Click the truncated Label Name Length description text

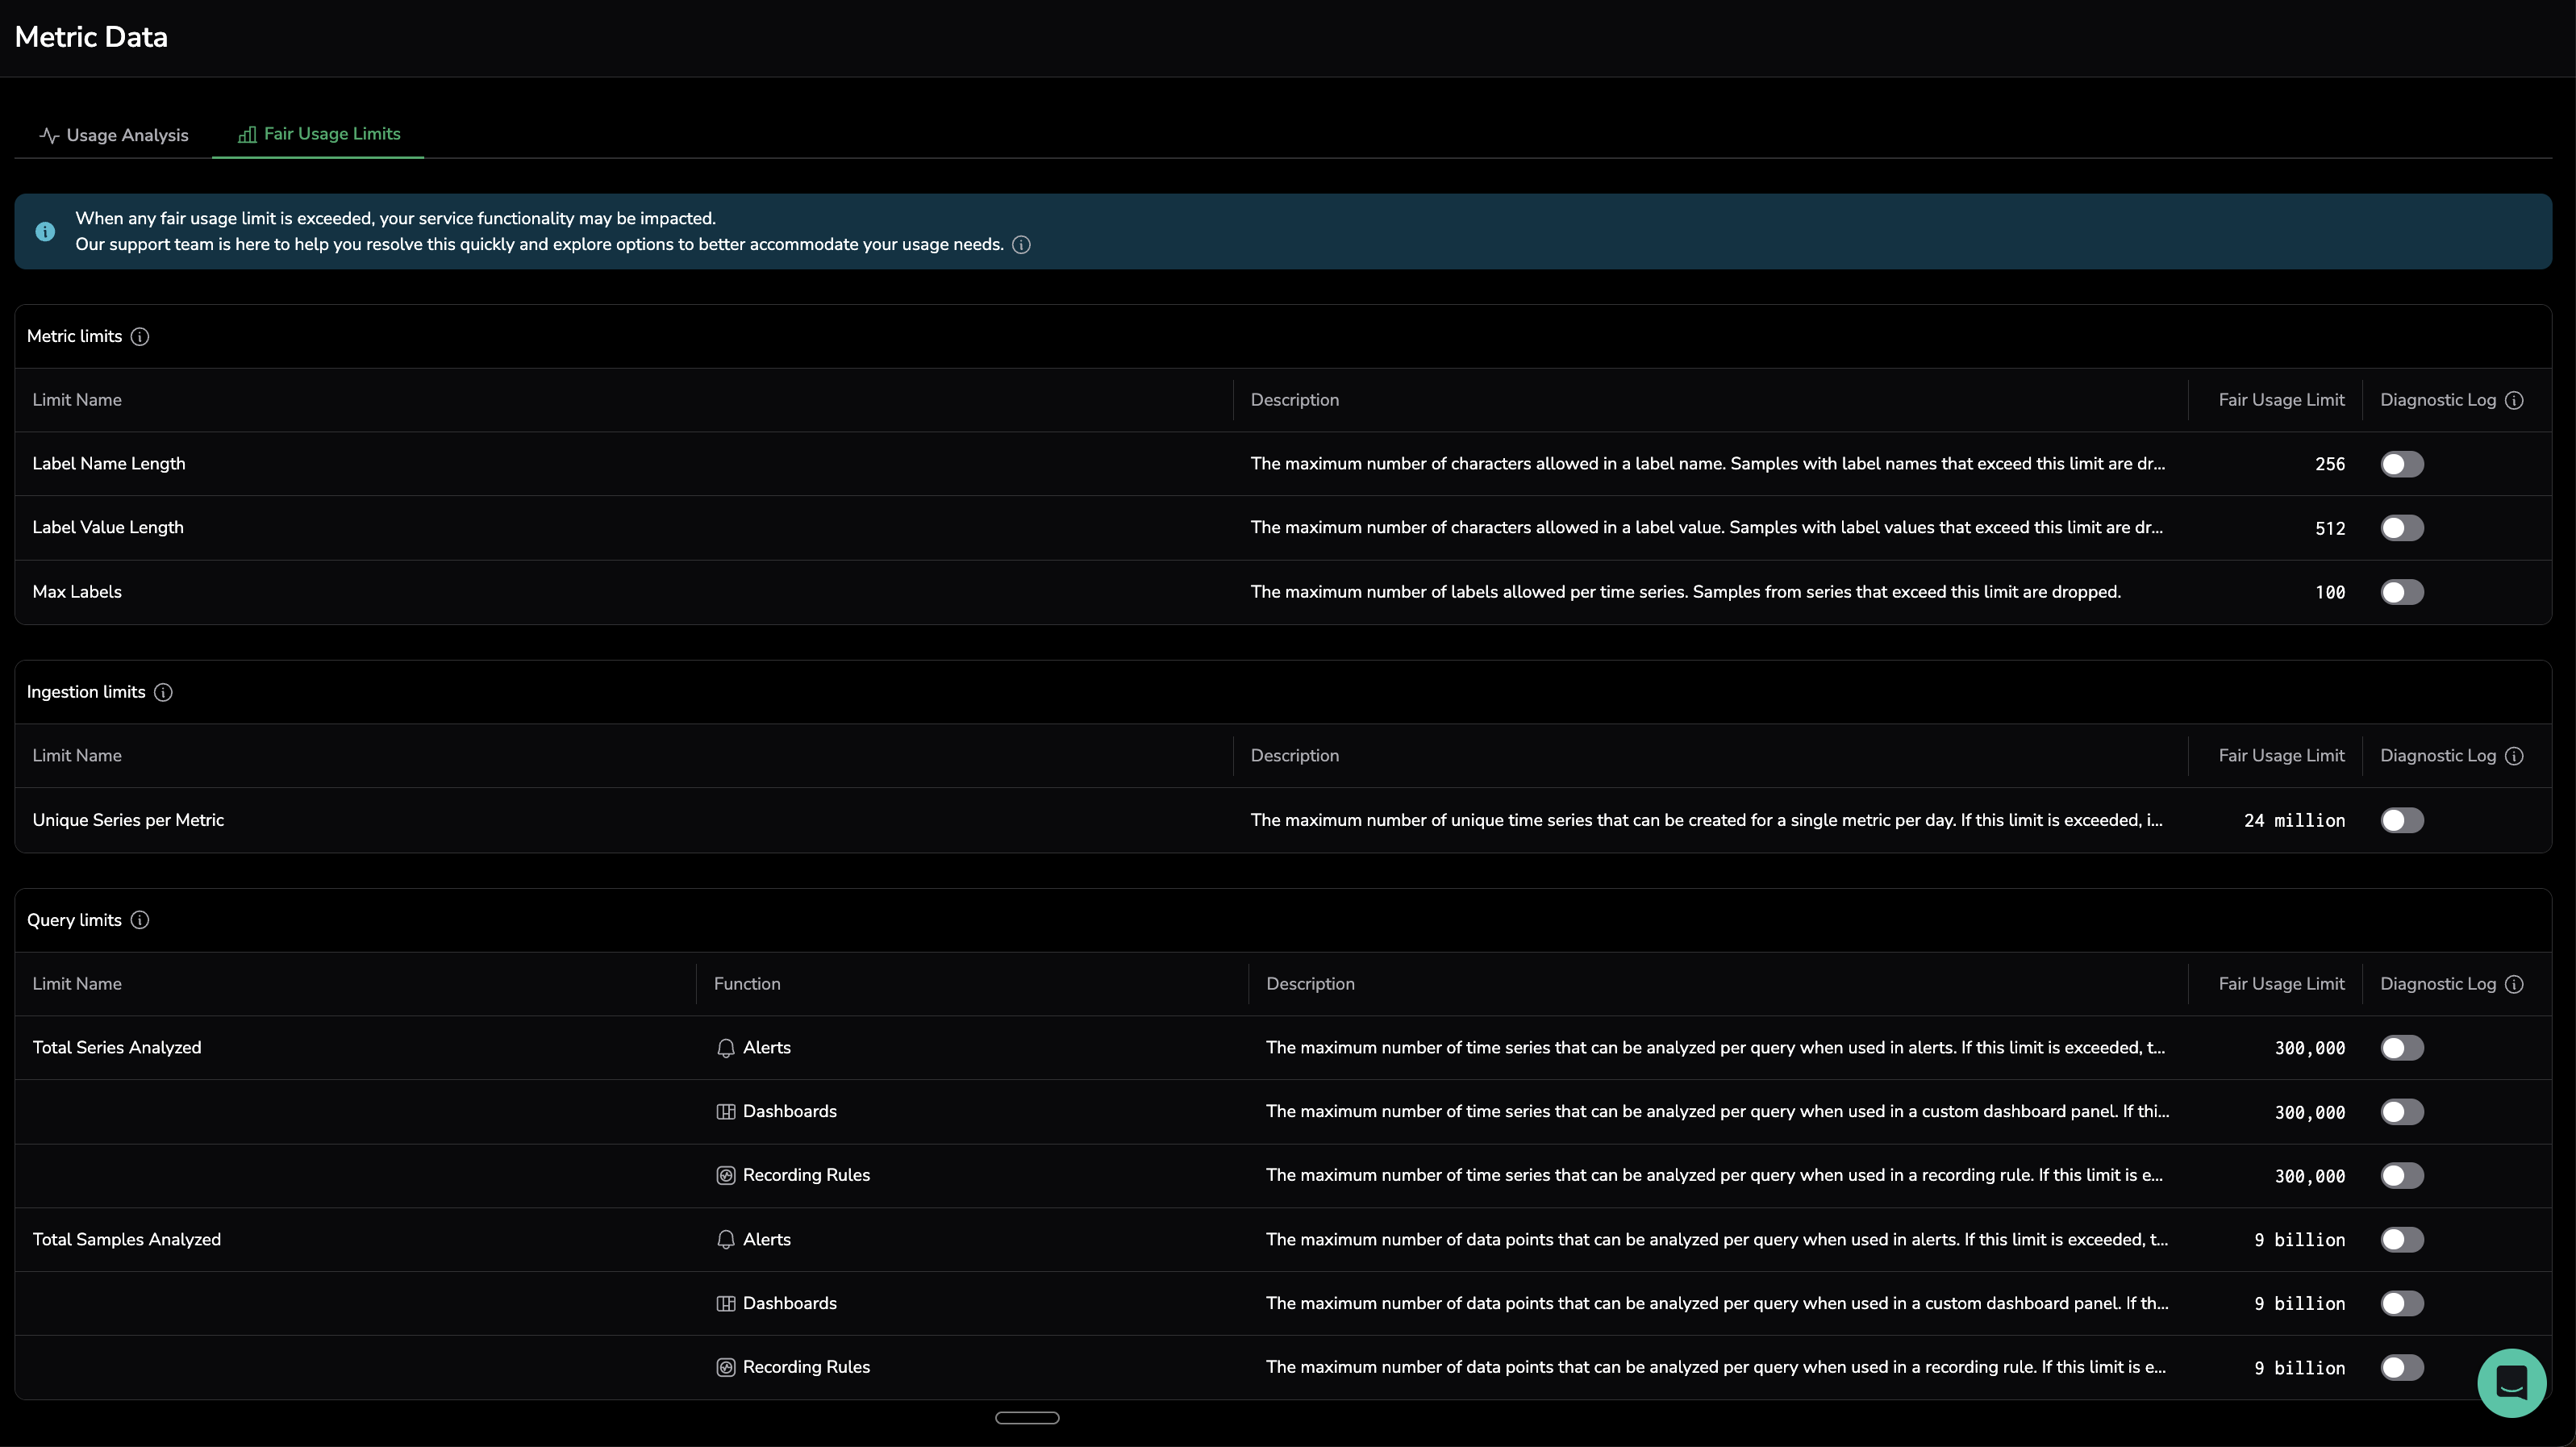(x=1707, y=464)
